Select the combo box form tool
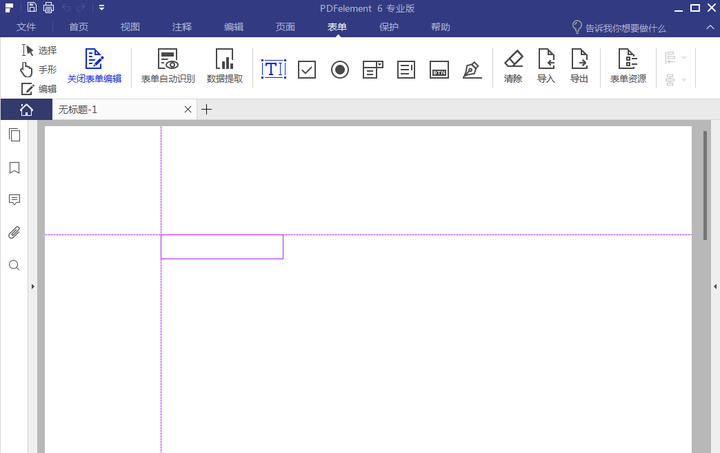The width and height of the screenshot is (720, 453). 373,70
